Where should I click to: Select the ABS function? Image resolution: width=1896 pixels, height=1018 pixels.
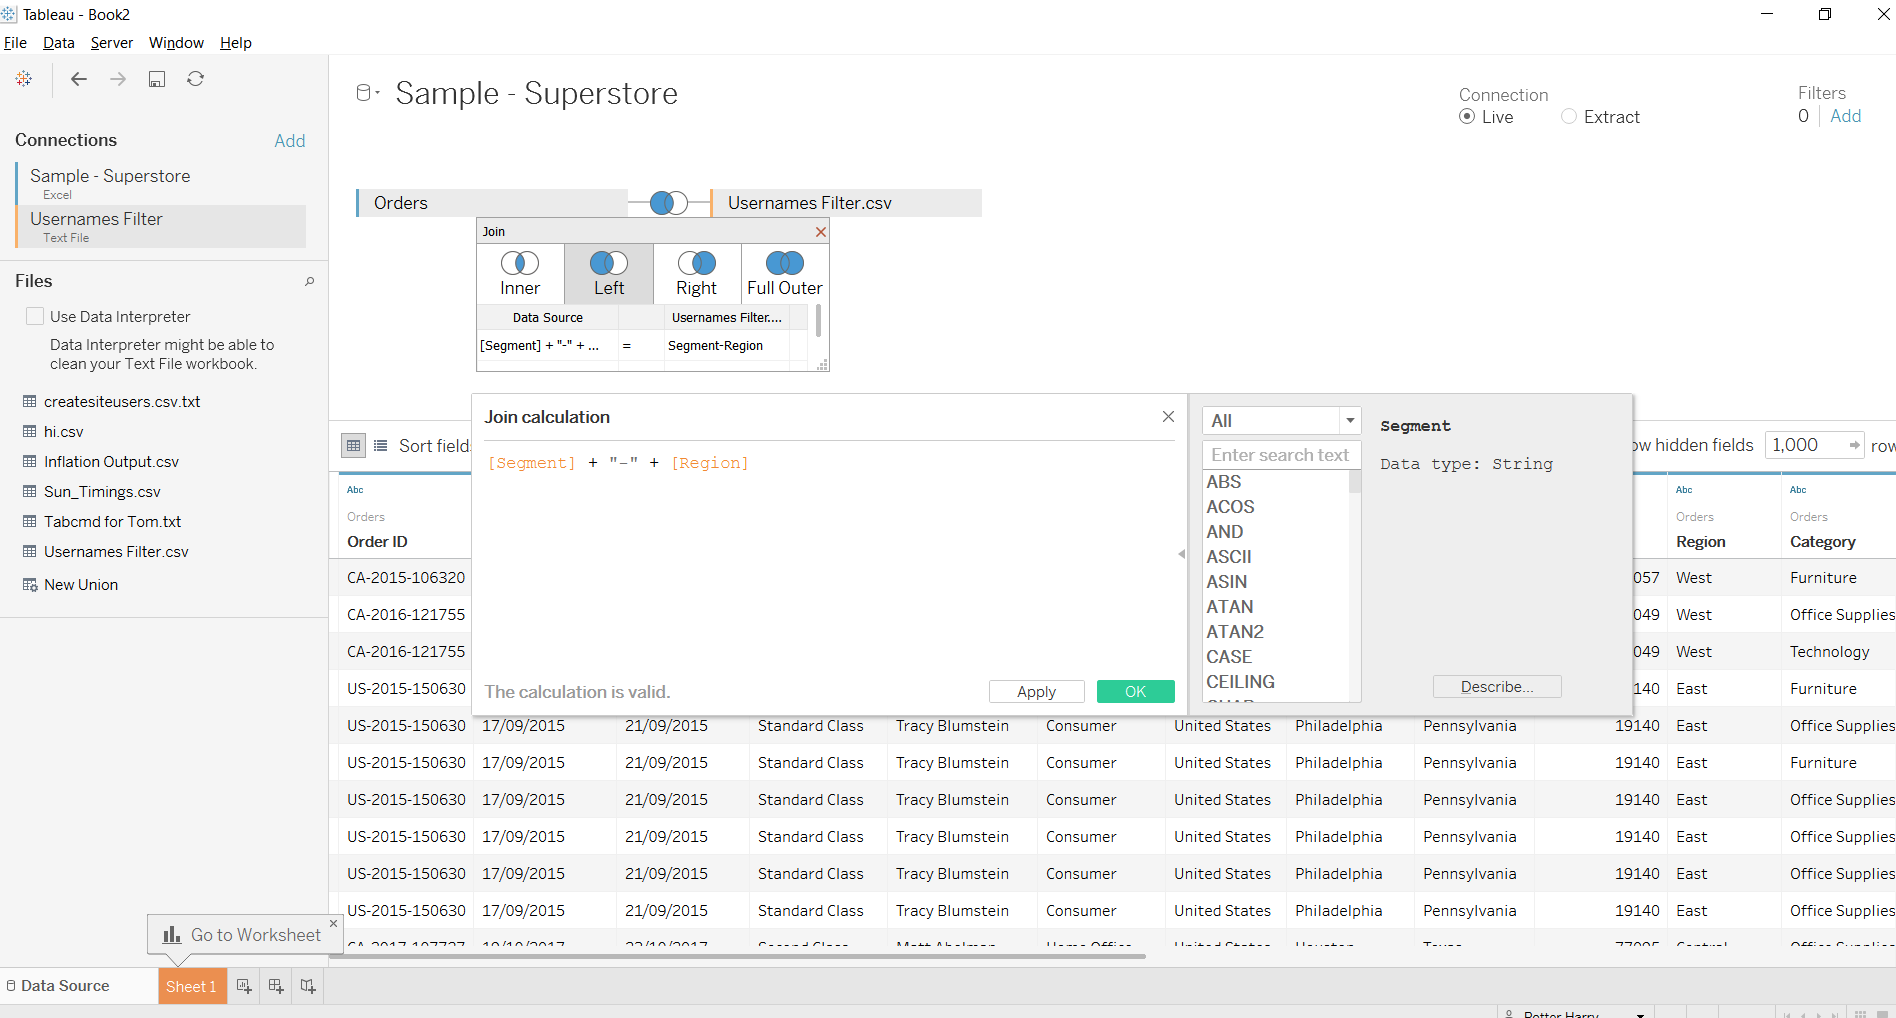1224,482
